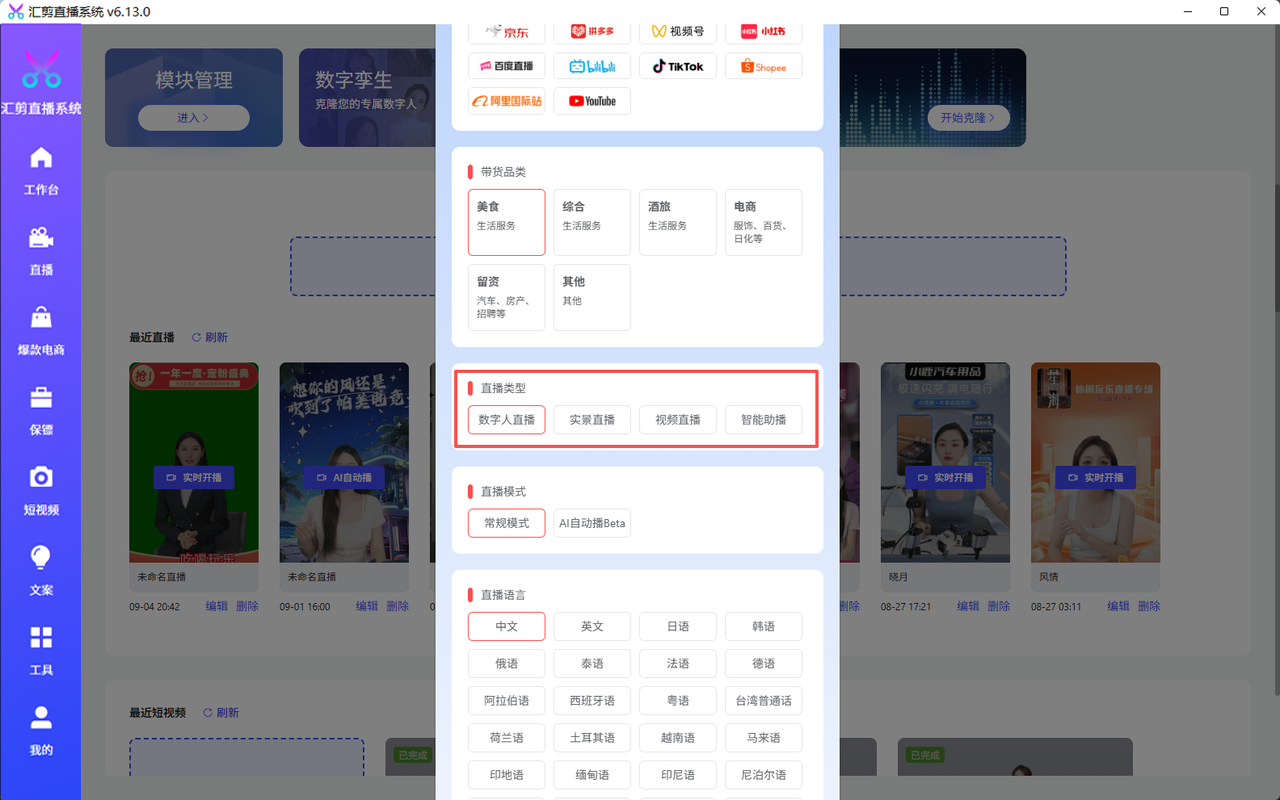1280x800 pixels.
Task: Switch to AI自动播Beta mode
Action: 592,523
